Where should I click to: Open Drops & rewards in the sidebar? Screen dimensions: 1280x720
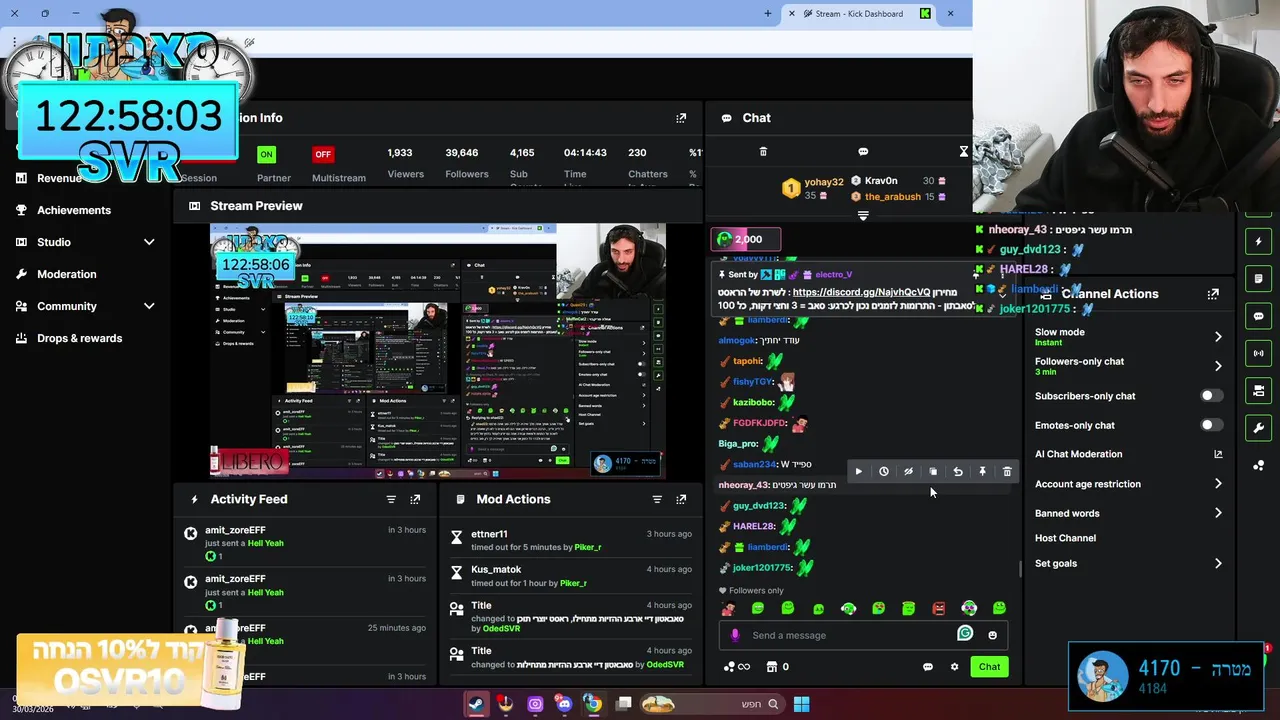(x=80, y=338)
